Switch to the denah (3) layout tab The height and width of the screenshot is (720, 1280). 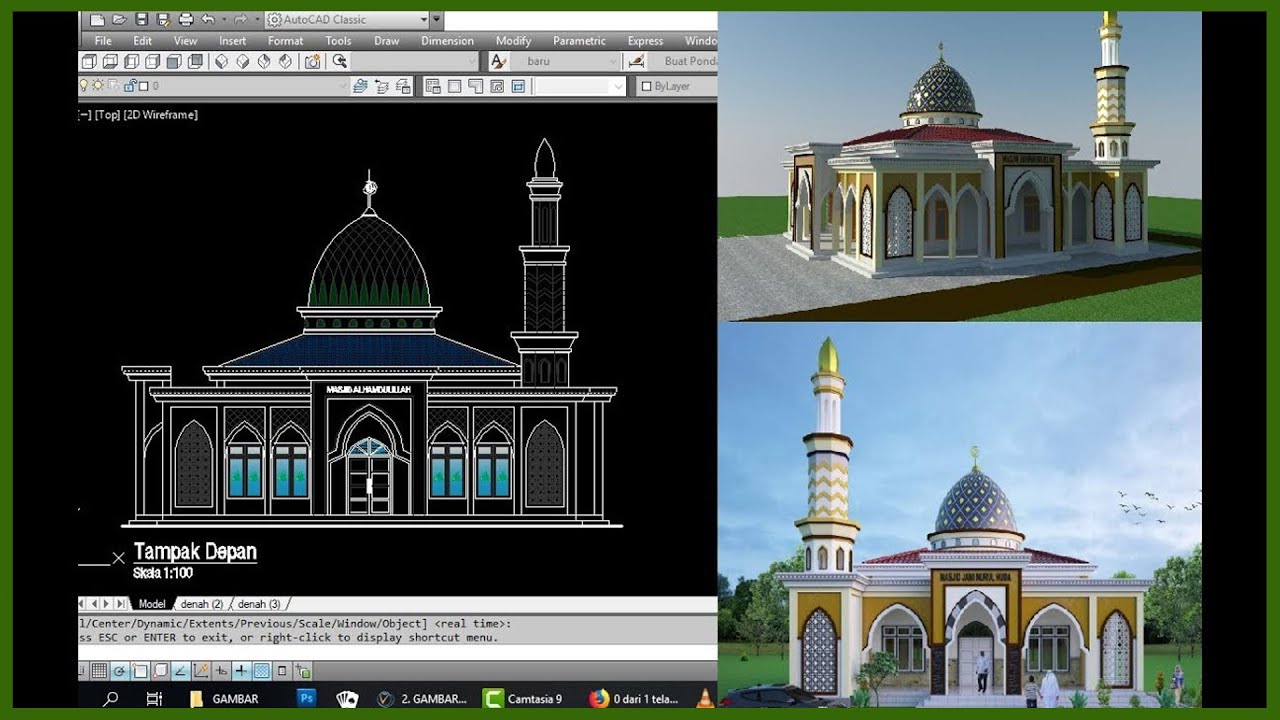click(259, 604)
